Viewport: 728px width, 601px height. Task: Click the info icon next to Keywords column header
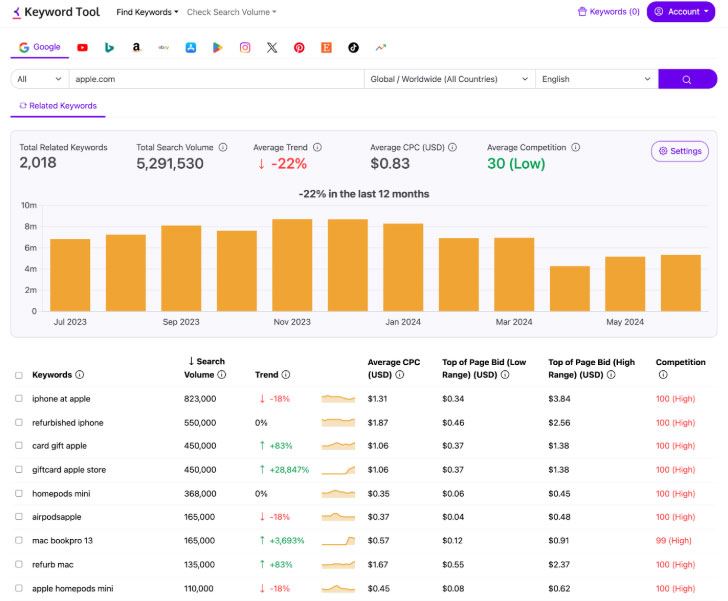point(80,374)
